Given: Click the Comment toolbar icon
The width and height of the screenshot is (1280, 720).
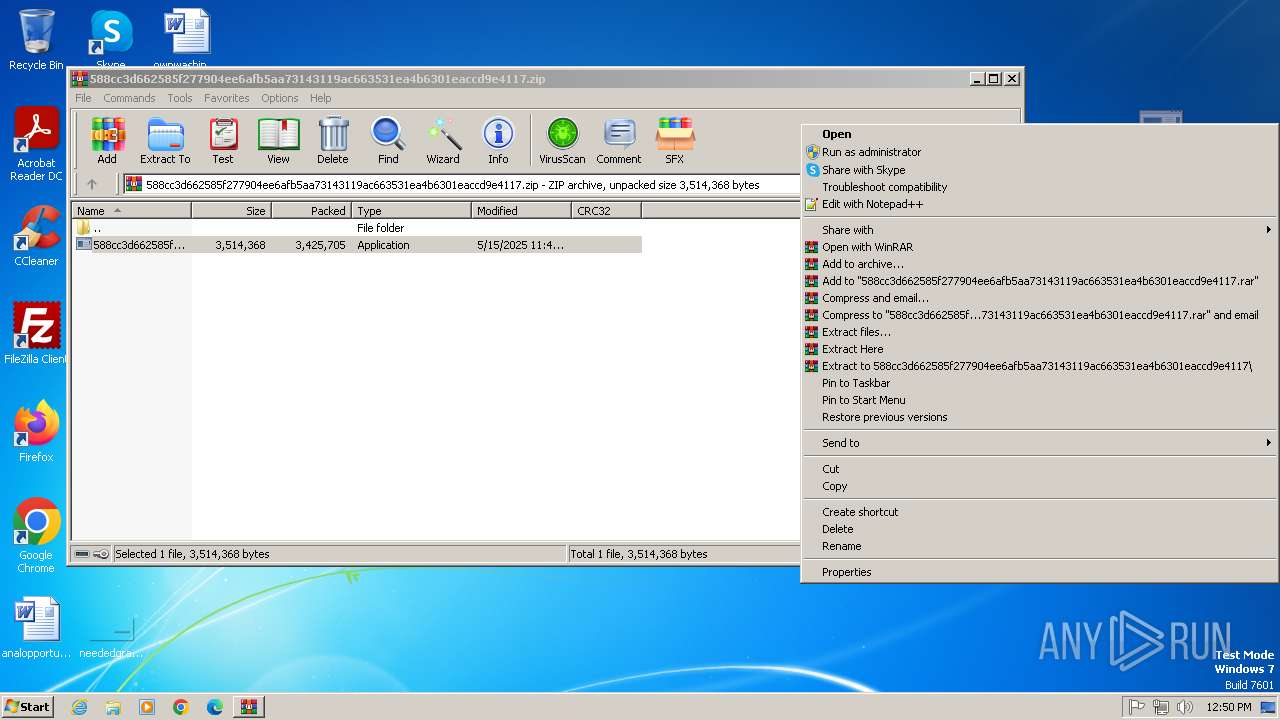Looking at the screenshot, I should click(619, 141).
